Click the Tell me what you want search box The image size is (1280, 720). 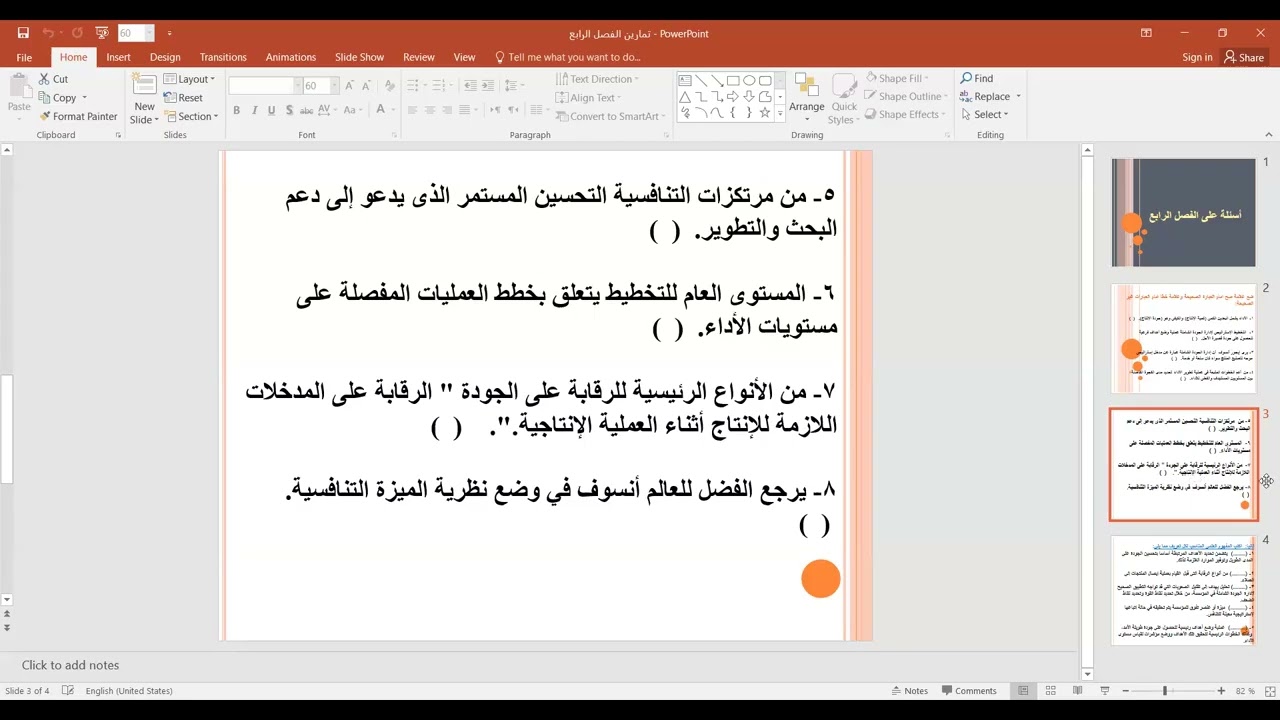[567, 57]
